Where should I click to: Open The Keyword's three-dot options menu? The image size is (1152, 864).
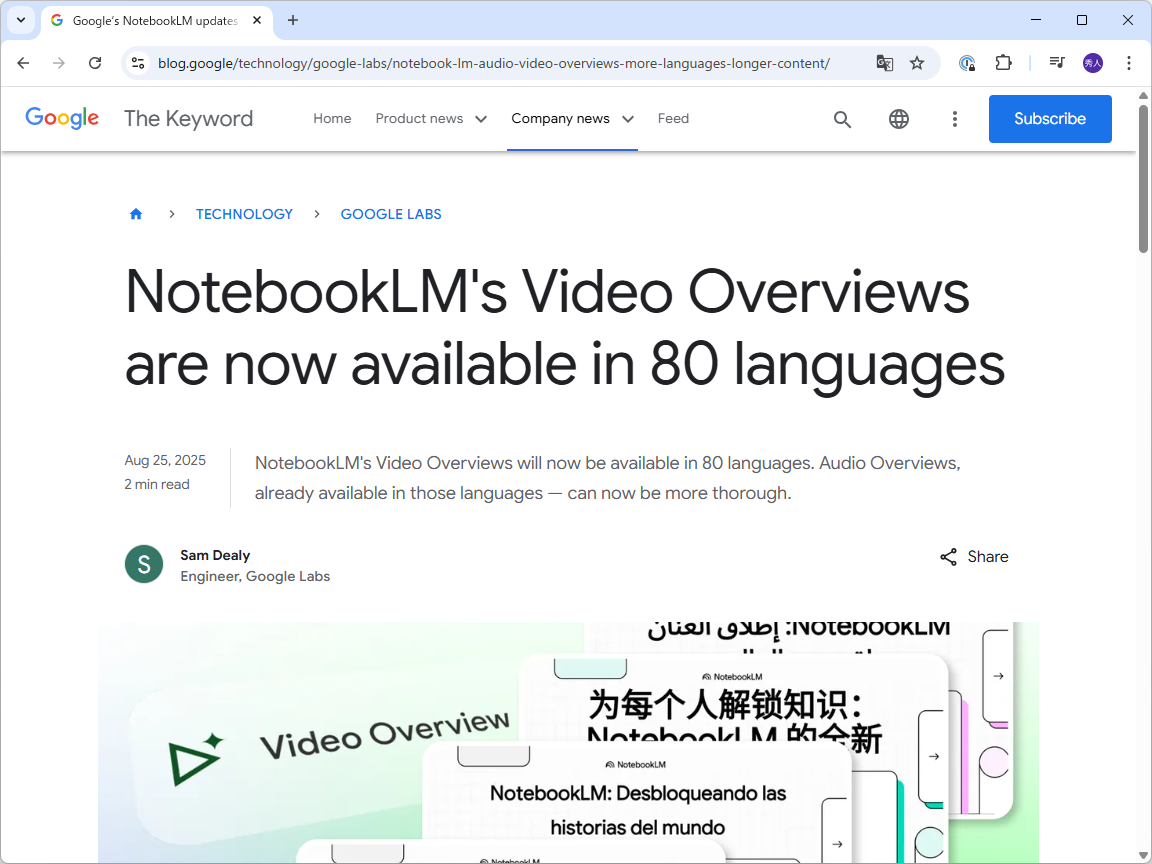[955, 119]
